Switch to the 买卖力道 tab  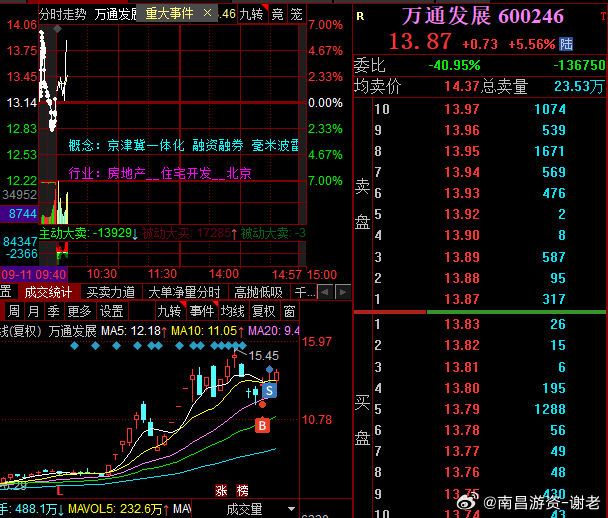point(111,292)
